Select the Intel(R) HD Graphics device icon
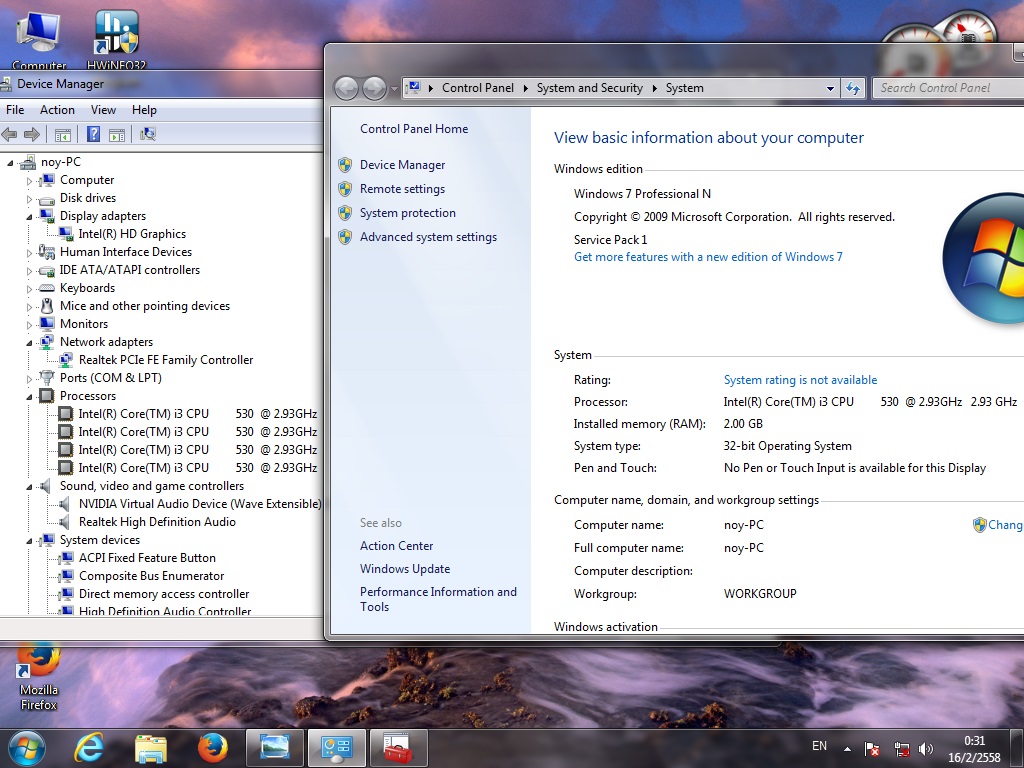 point(66,234)
